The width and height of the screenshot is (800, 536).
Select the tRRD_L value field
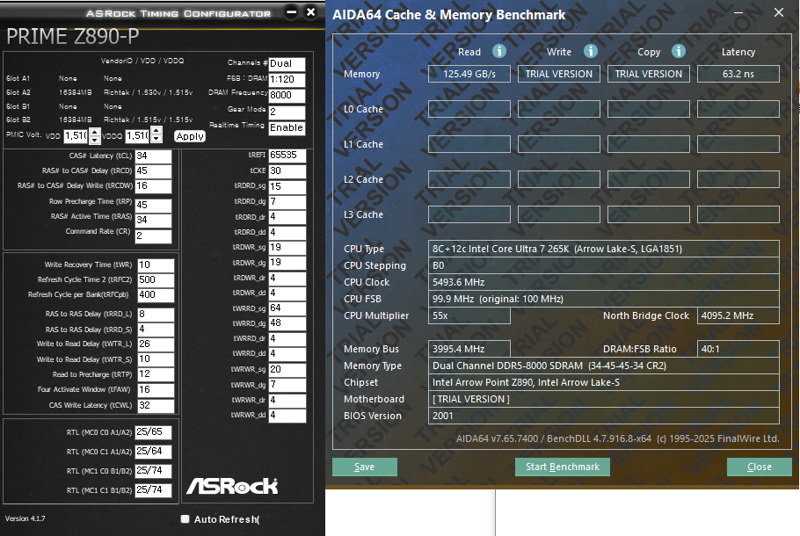coord(156,314)
